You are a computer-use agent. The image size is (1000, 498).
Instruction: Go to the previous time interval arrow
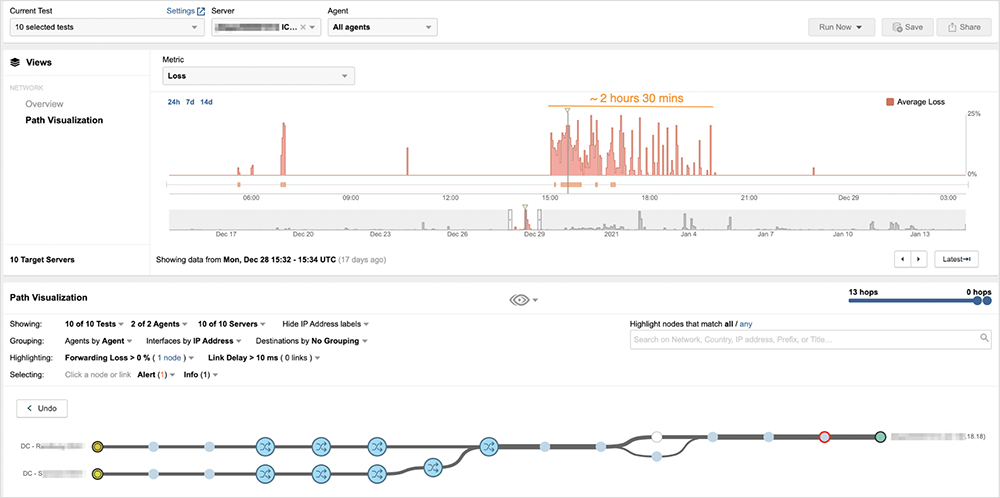[x=904, y=259]
